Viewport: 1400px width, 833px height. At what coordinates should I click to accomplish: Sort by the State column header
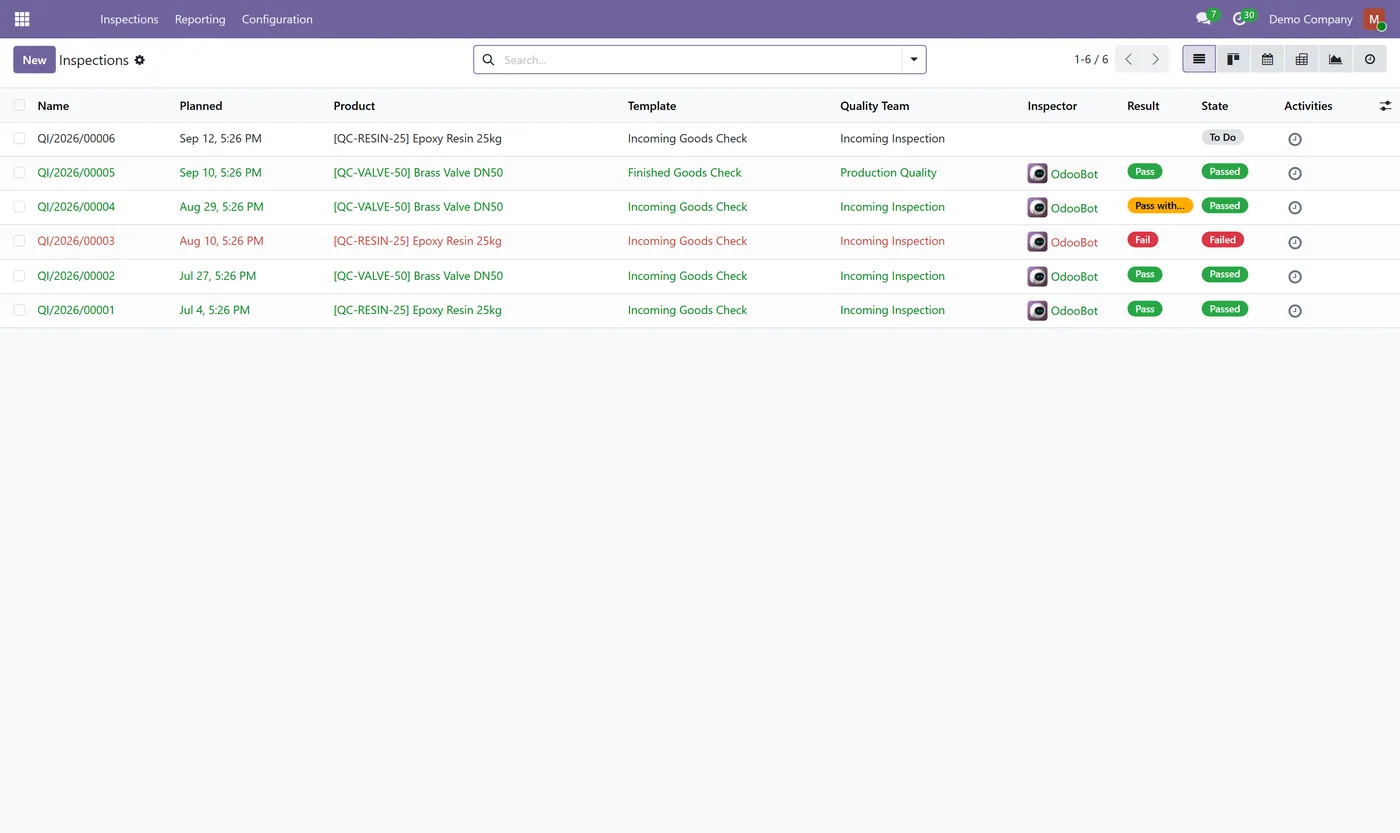tap(1215, 106)
